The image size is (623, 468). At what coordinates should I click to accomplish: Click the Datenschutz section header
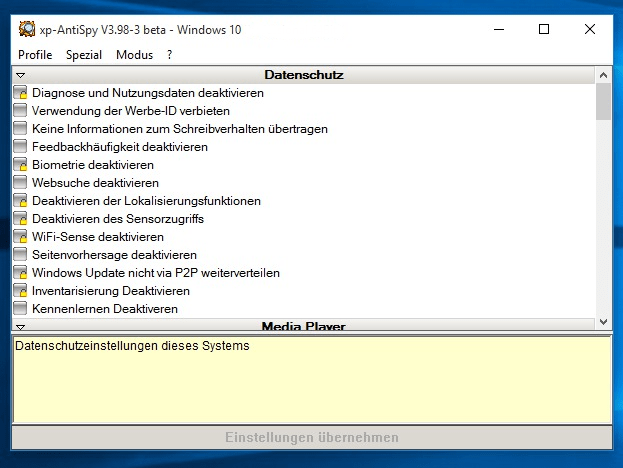tap(304, 75)
